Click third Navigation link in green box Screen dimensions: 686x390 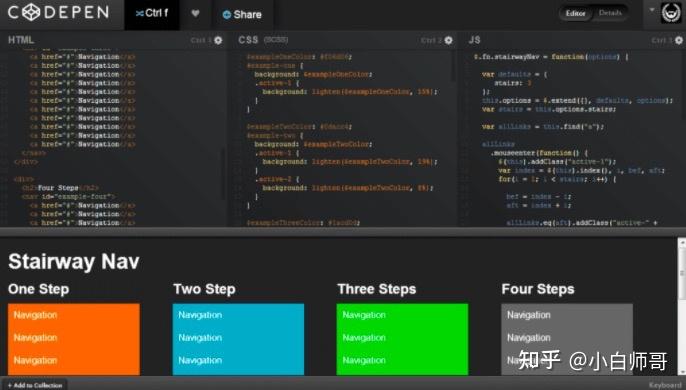tap(364, 360)
